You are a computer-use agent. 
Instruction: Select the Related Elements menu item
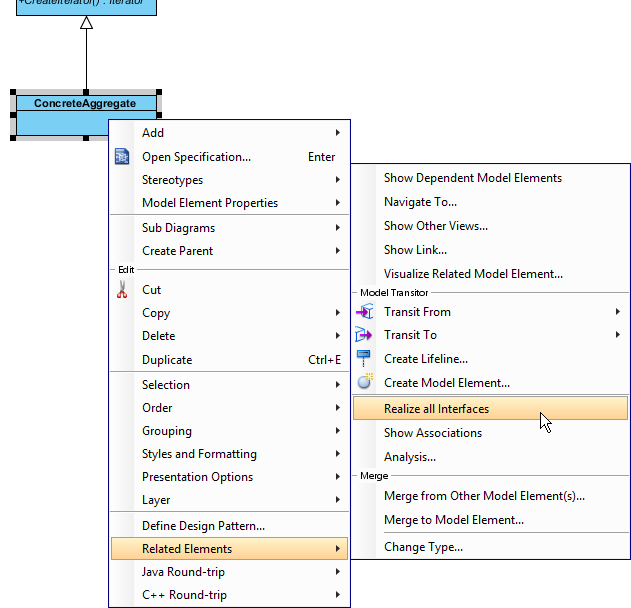click(229, 548)
